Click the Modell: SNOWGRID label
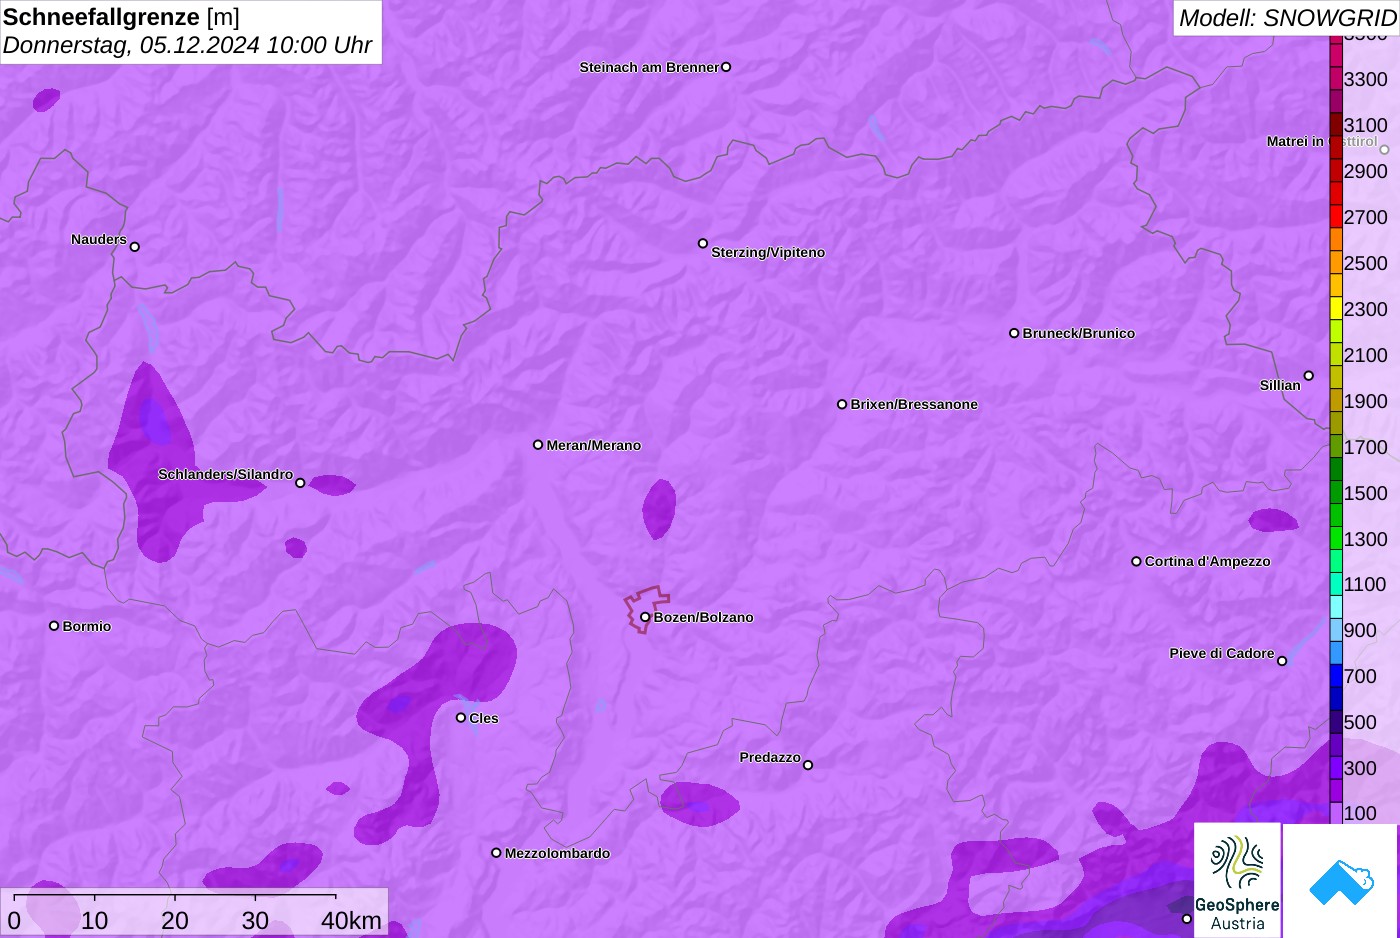Screen dimensions: 1400x938 1287,18
